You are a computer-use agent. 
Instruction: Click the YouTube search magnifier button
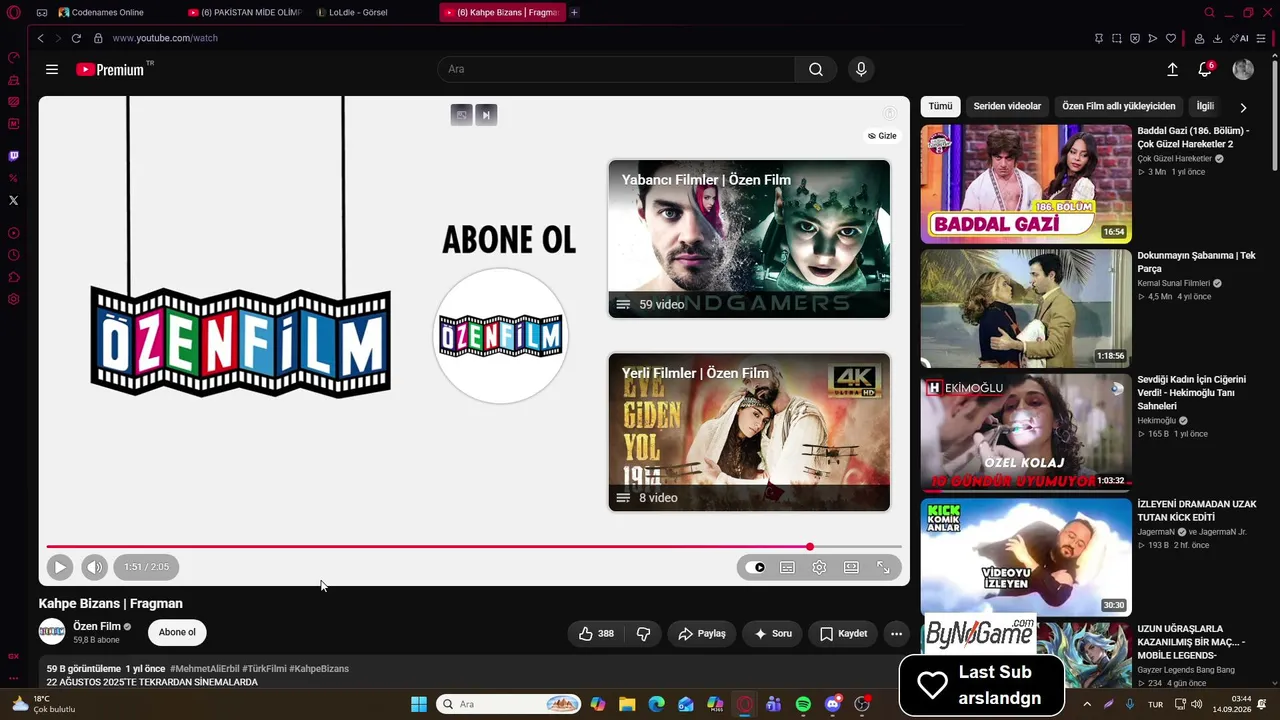816,69
